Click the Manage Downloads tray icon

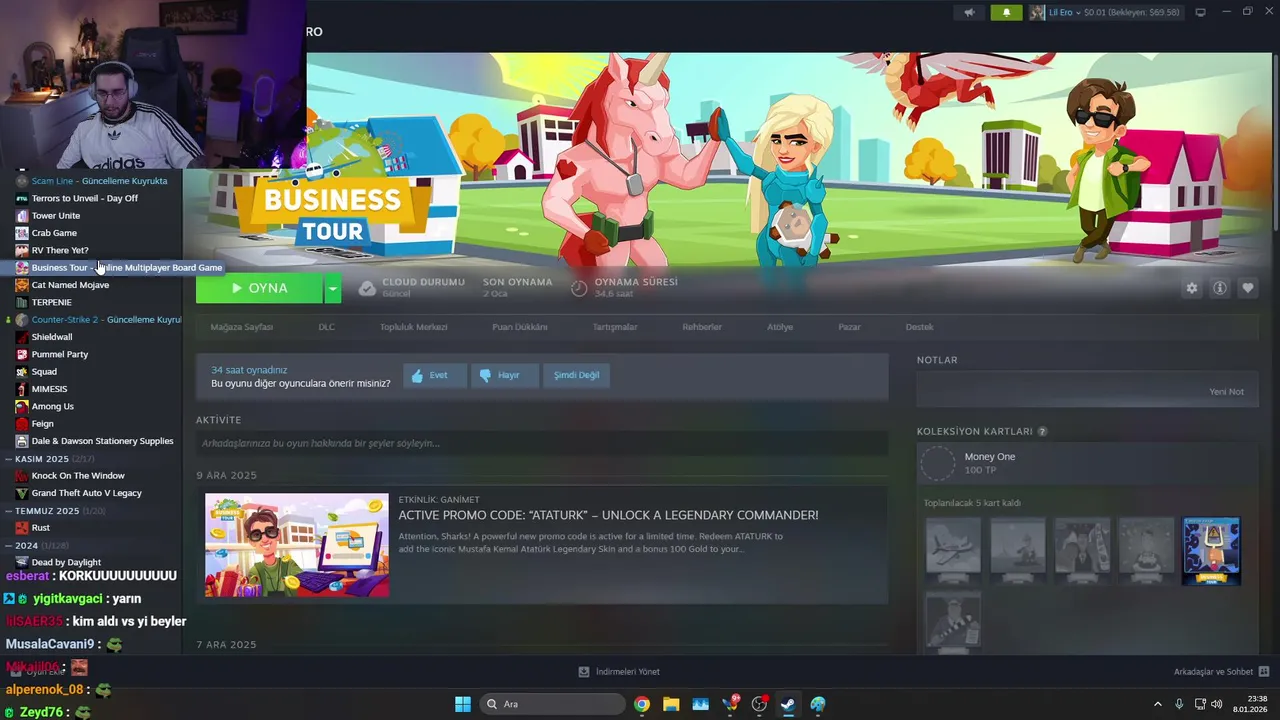[x=584, y=672]
